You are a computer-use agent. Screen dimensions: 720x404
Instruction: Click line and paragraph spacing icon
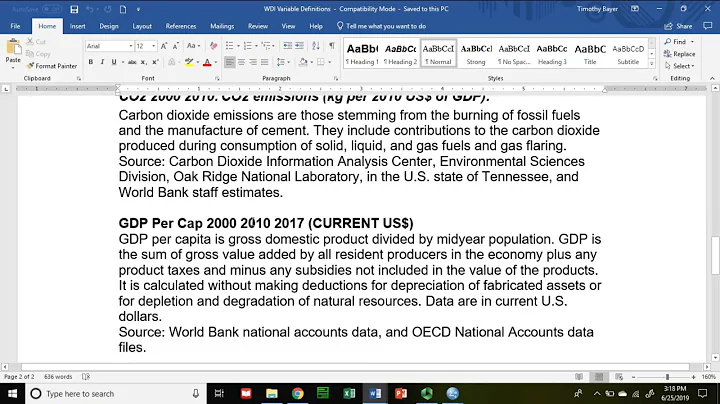(281, 62)
